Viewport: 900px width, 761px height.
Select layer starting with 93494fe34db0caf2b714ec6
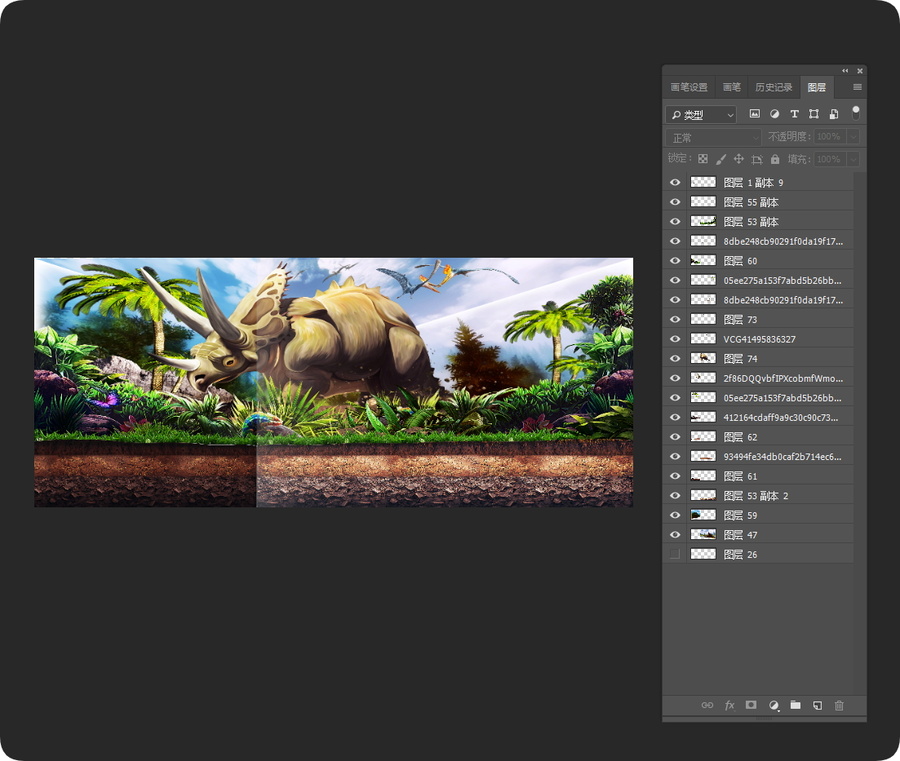point(782,456)
